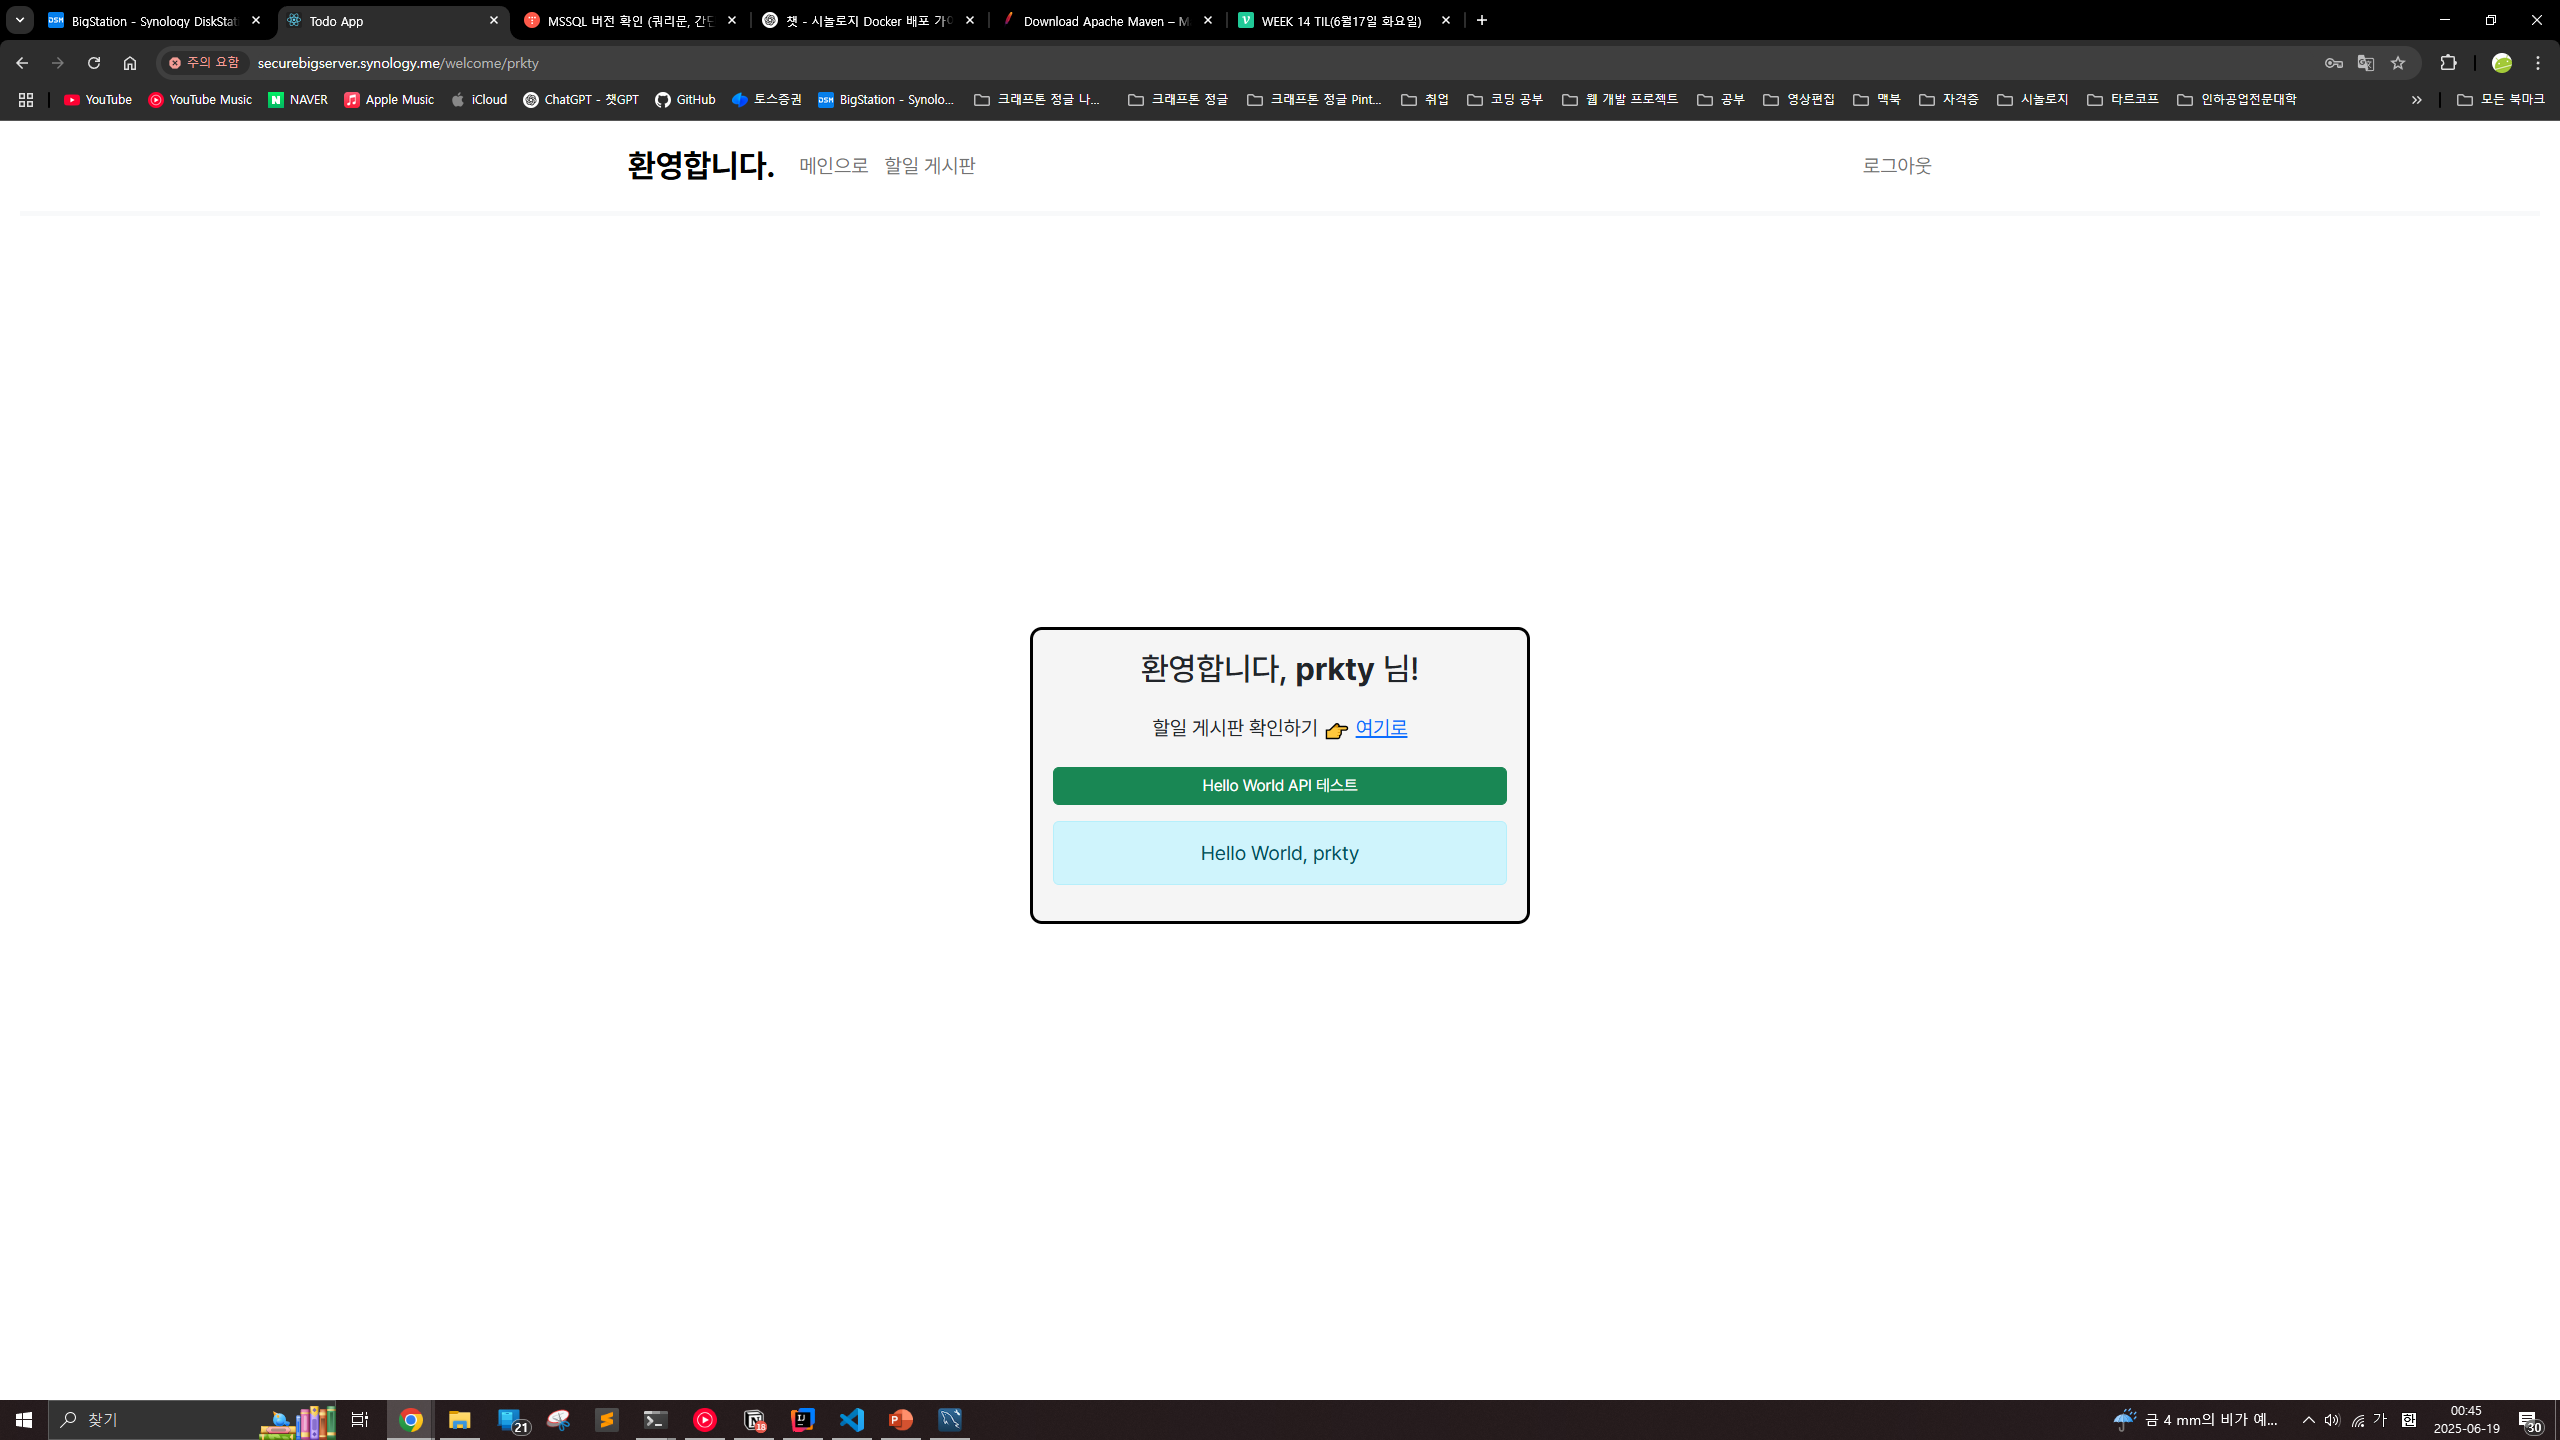The image size is (2560, 1440).
Task: Open IntelliJ IDEA from the taskbar
Action: coord(803,1420)
